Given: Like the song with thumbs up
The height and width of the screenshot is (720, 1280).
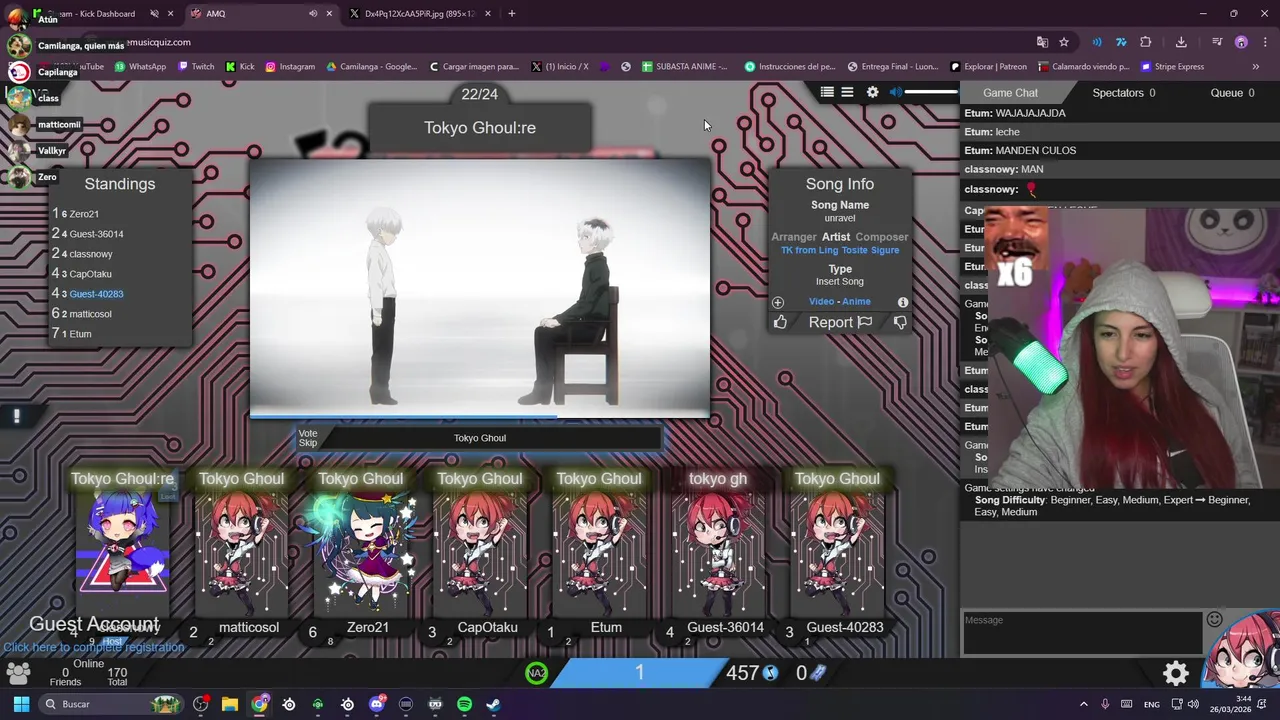Looking at the screenshot, I should (780, 322).
